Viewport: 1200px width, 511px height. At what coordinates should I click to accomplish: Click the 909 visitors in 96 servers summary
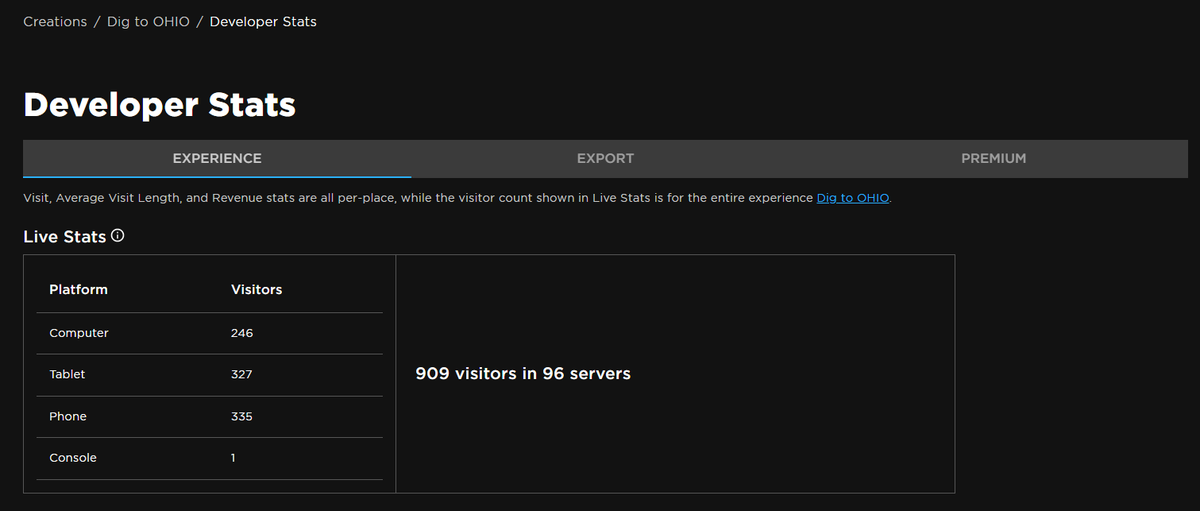[x=523, y=373]
